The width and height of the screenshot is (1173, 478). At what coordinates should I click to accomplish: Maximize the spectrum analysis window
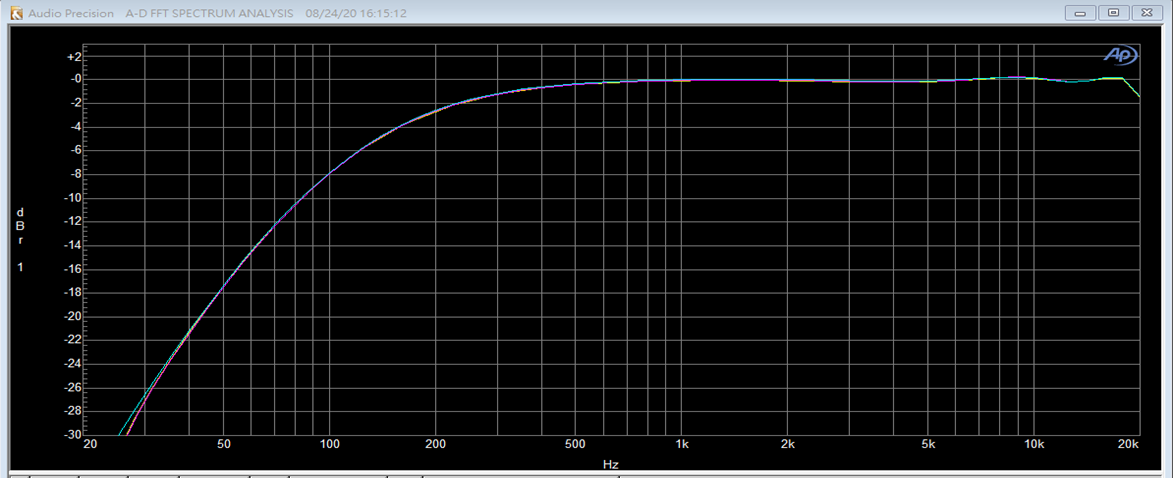1113,13
